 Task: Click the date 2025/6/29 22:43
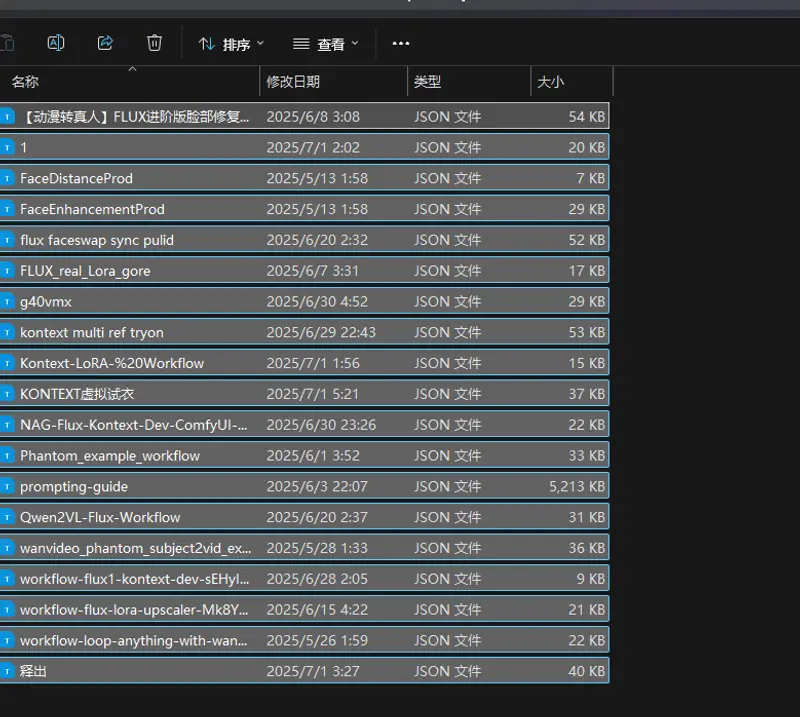point(321,333)
